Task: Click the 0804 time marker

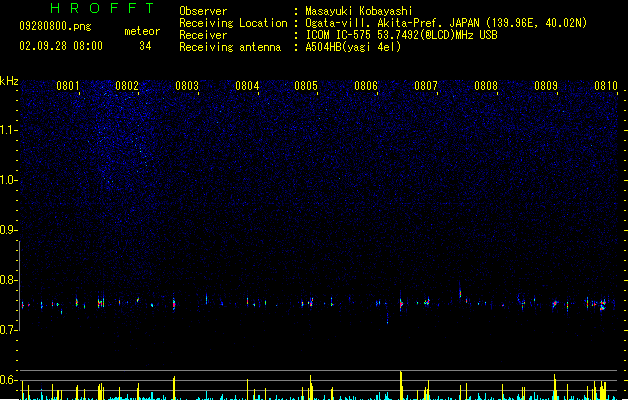Action: (x=247, y=86)
